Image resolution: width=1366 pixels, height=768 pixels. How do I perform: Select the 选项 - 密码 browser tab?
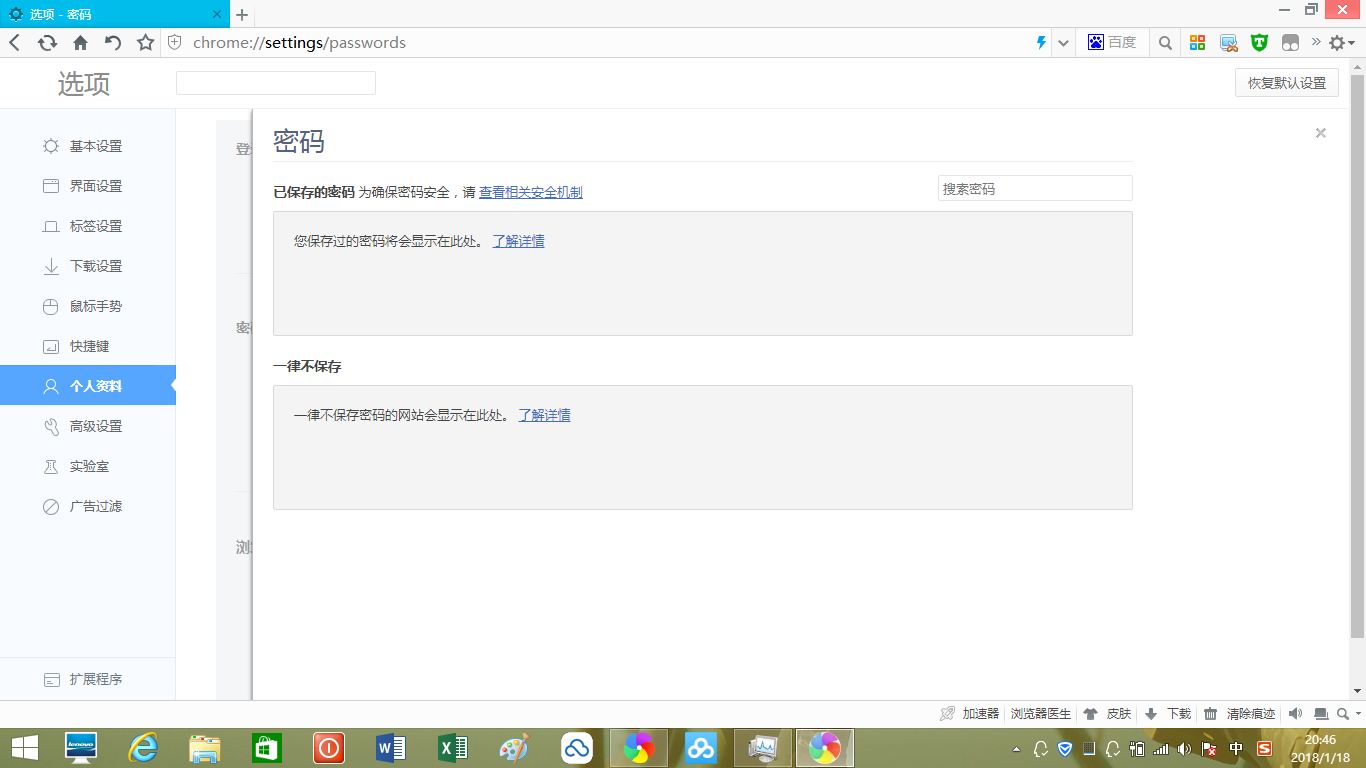tap(113, 14)
